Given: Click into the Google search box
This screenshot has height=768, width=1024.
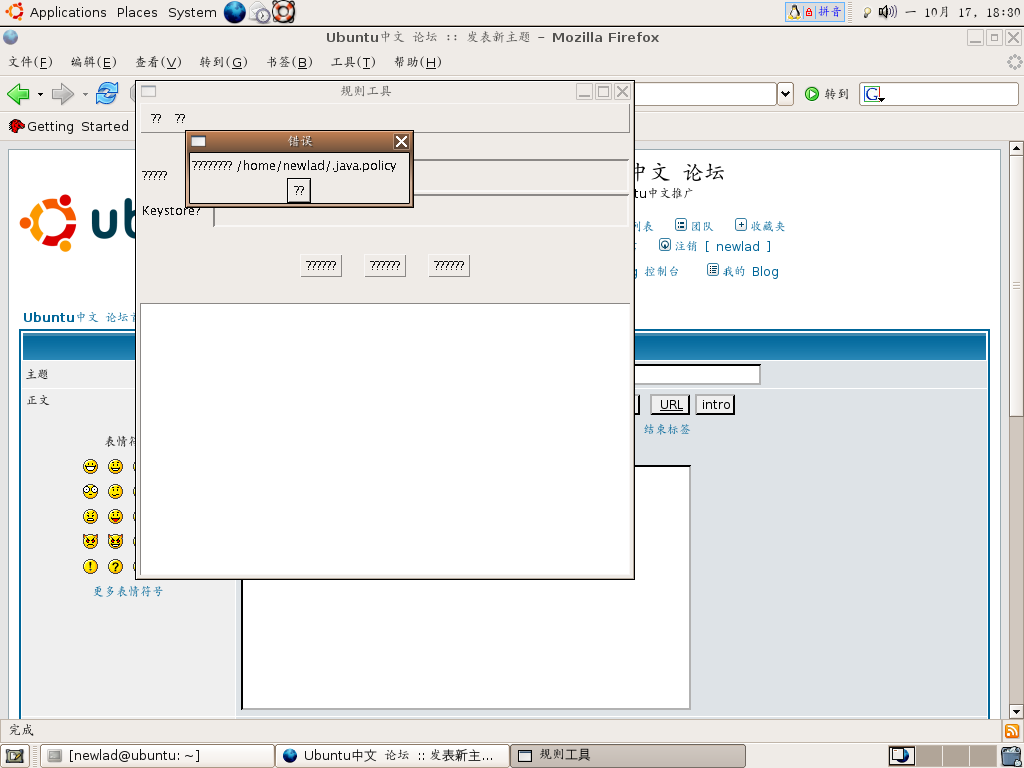Looking at the screenshot, I should 952,94.
